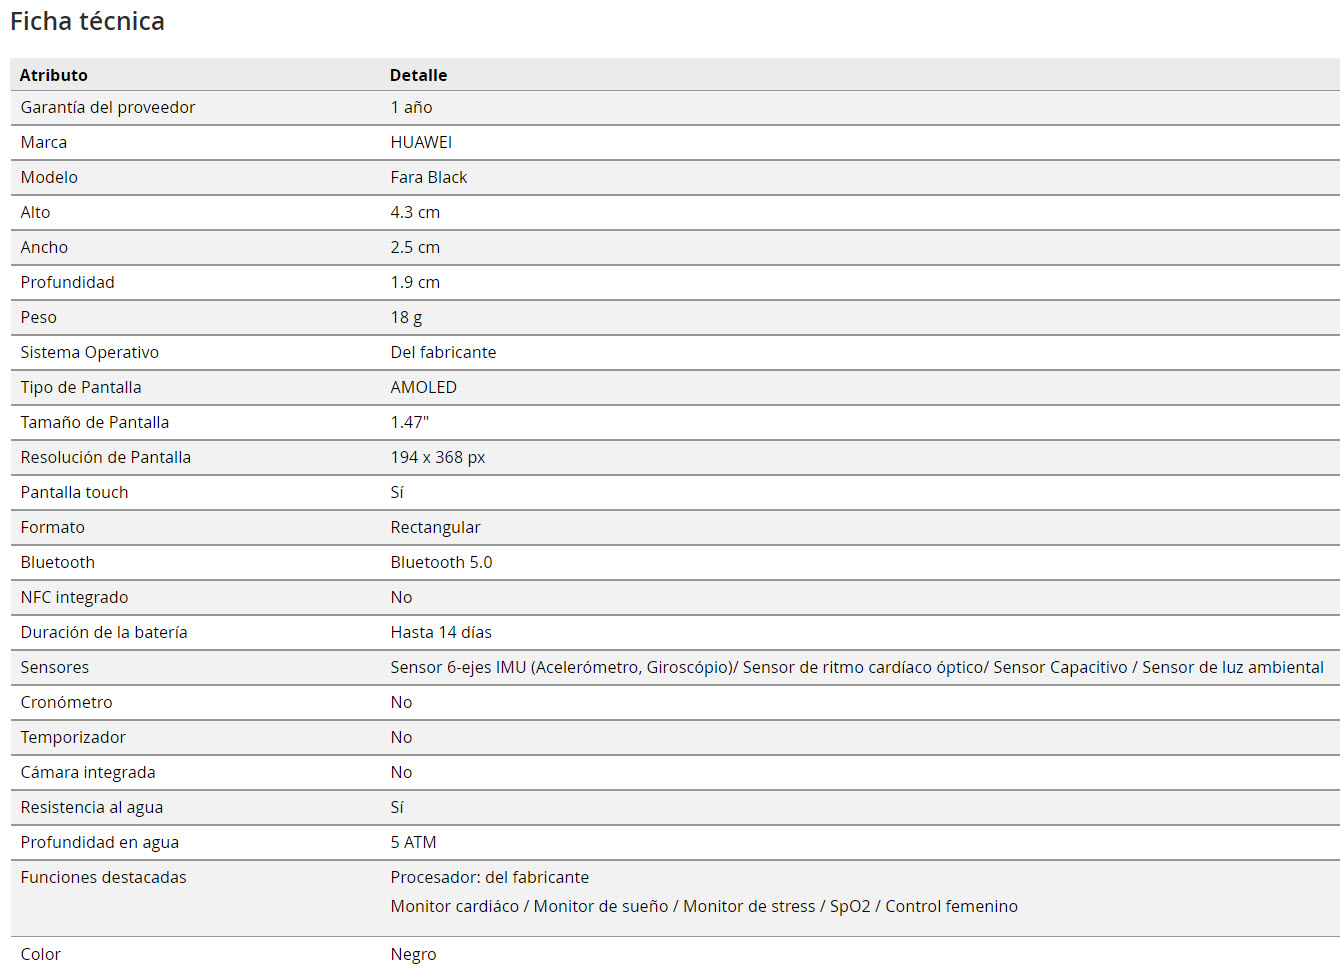1340x966 pixels.
Task: Click the NFC integrado label
Action: click(x=75, y=597)
